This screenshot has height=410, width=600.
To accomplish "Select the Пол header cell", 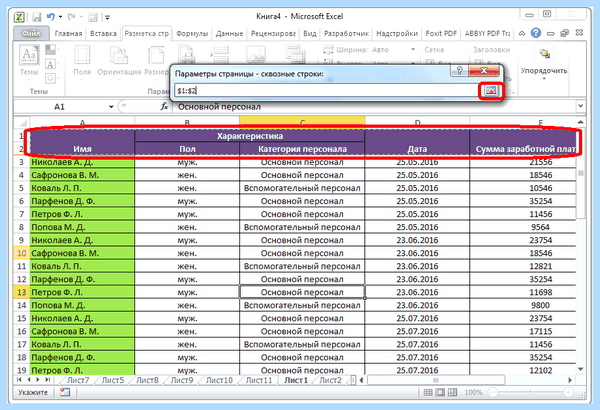I will tap(187, 149).
